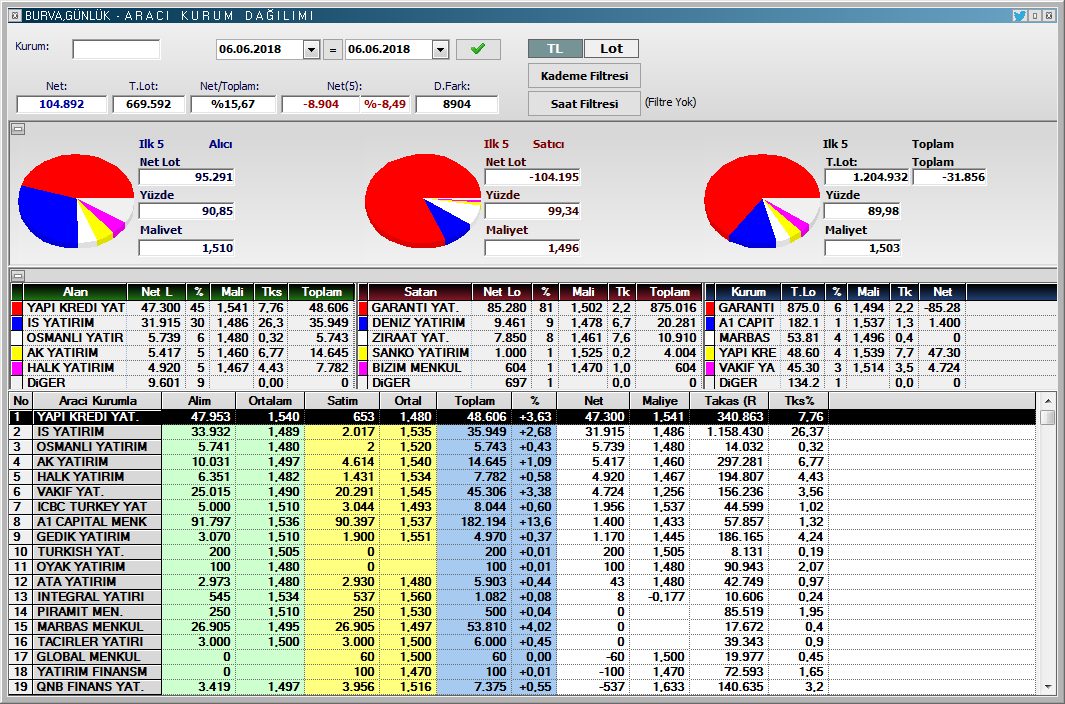Open the end date dropdown arrow

click(x=441, y=50)
